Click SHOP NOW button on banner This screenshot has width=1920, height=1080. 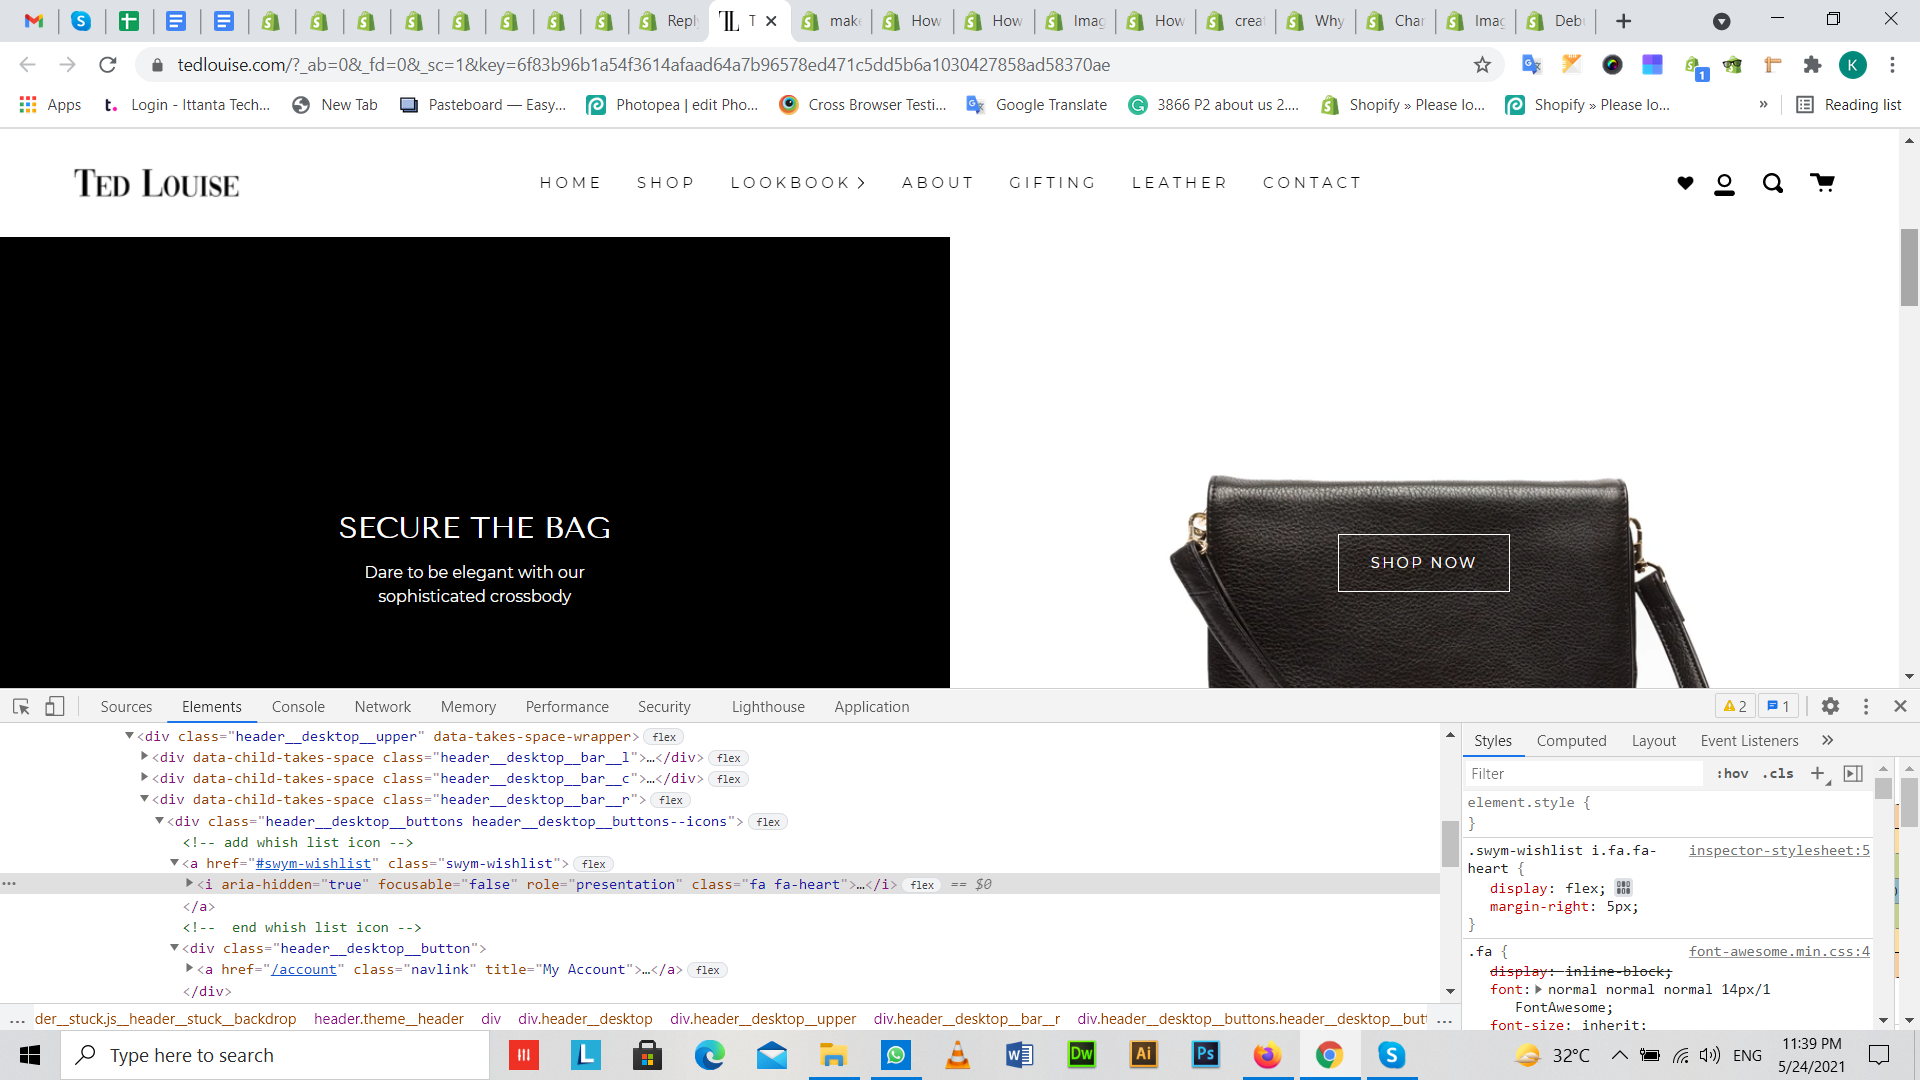coord(1423,563)
